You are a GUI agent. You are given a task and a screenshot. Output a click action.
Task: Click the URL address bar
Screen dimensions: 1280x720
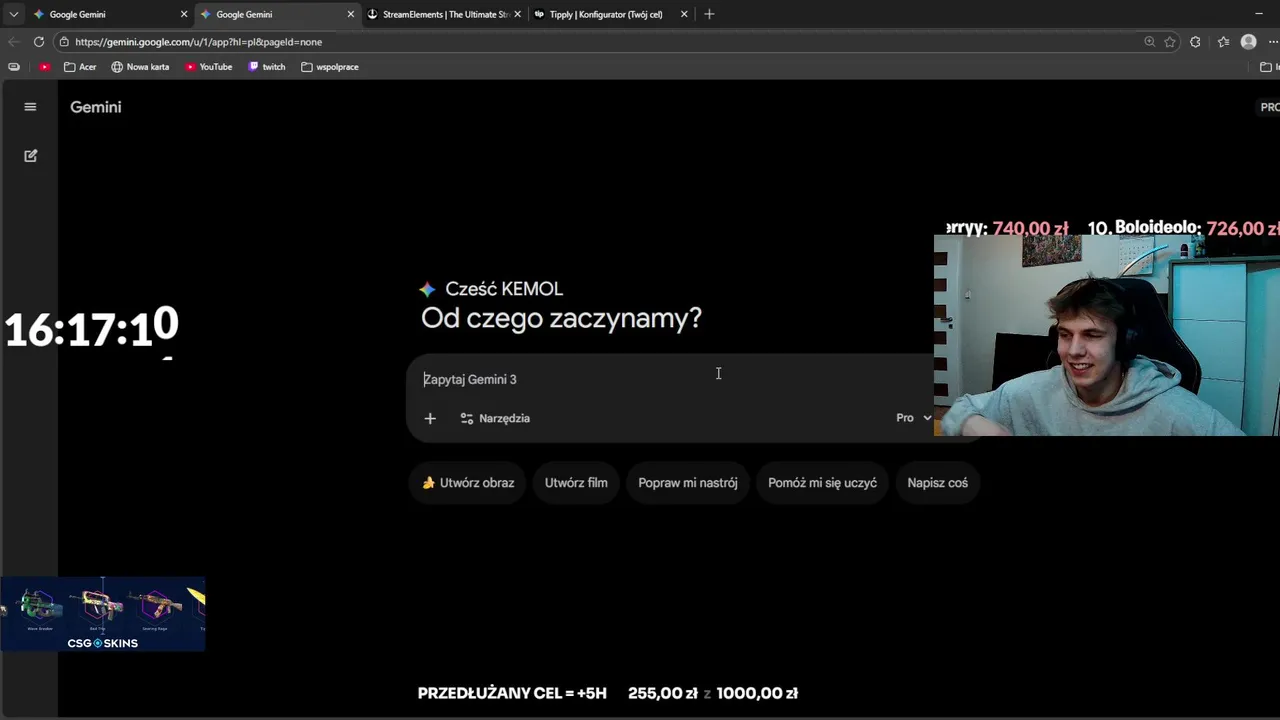(600, 42)
